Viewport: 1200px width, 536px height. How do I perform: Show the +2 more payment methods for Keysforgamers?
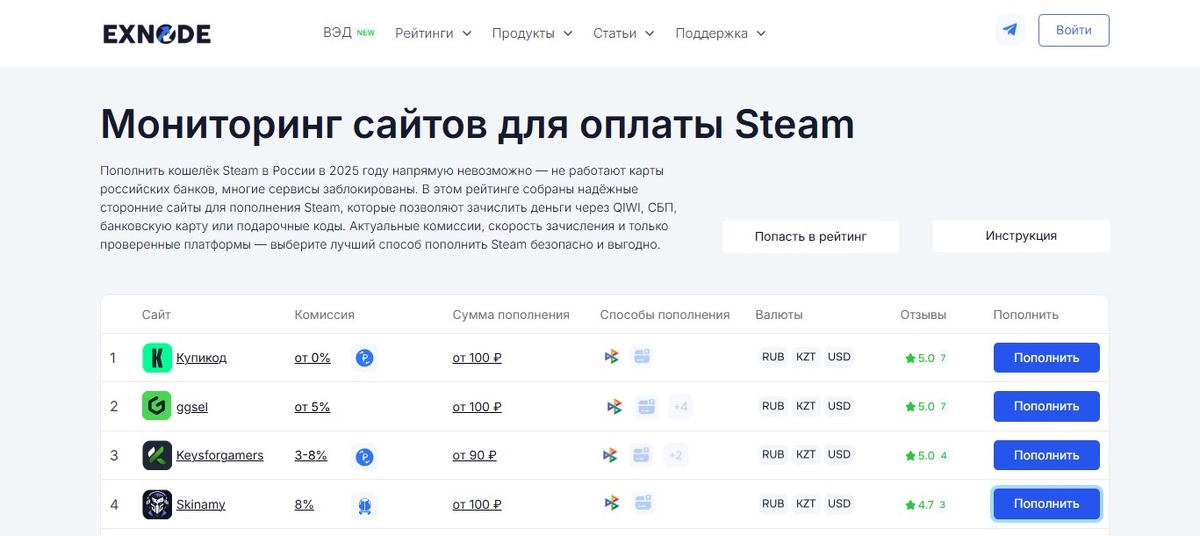[x=676, y=455]
